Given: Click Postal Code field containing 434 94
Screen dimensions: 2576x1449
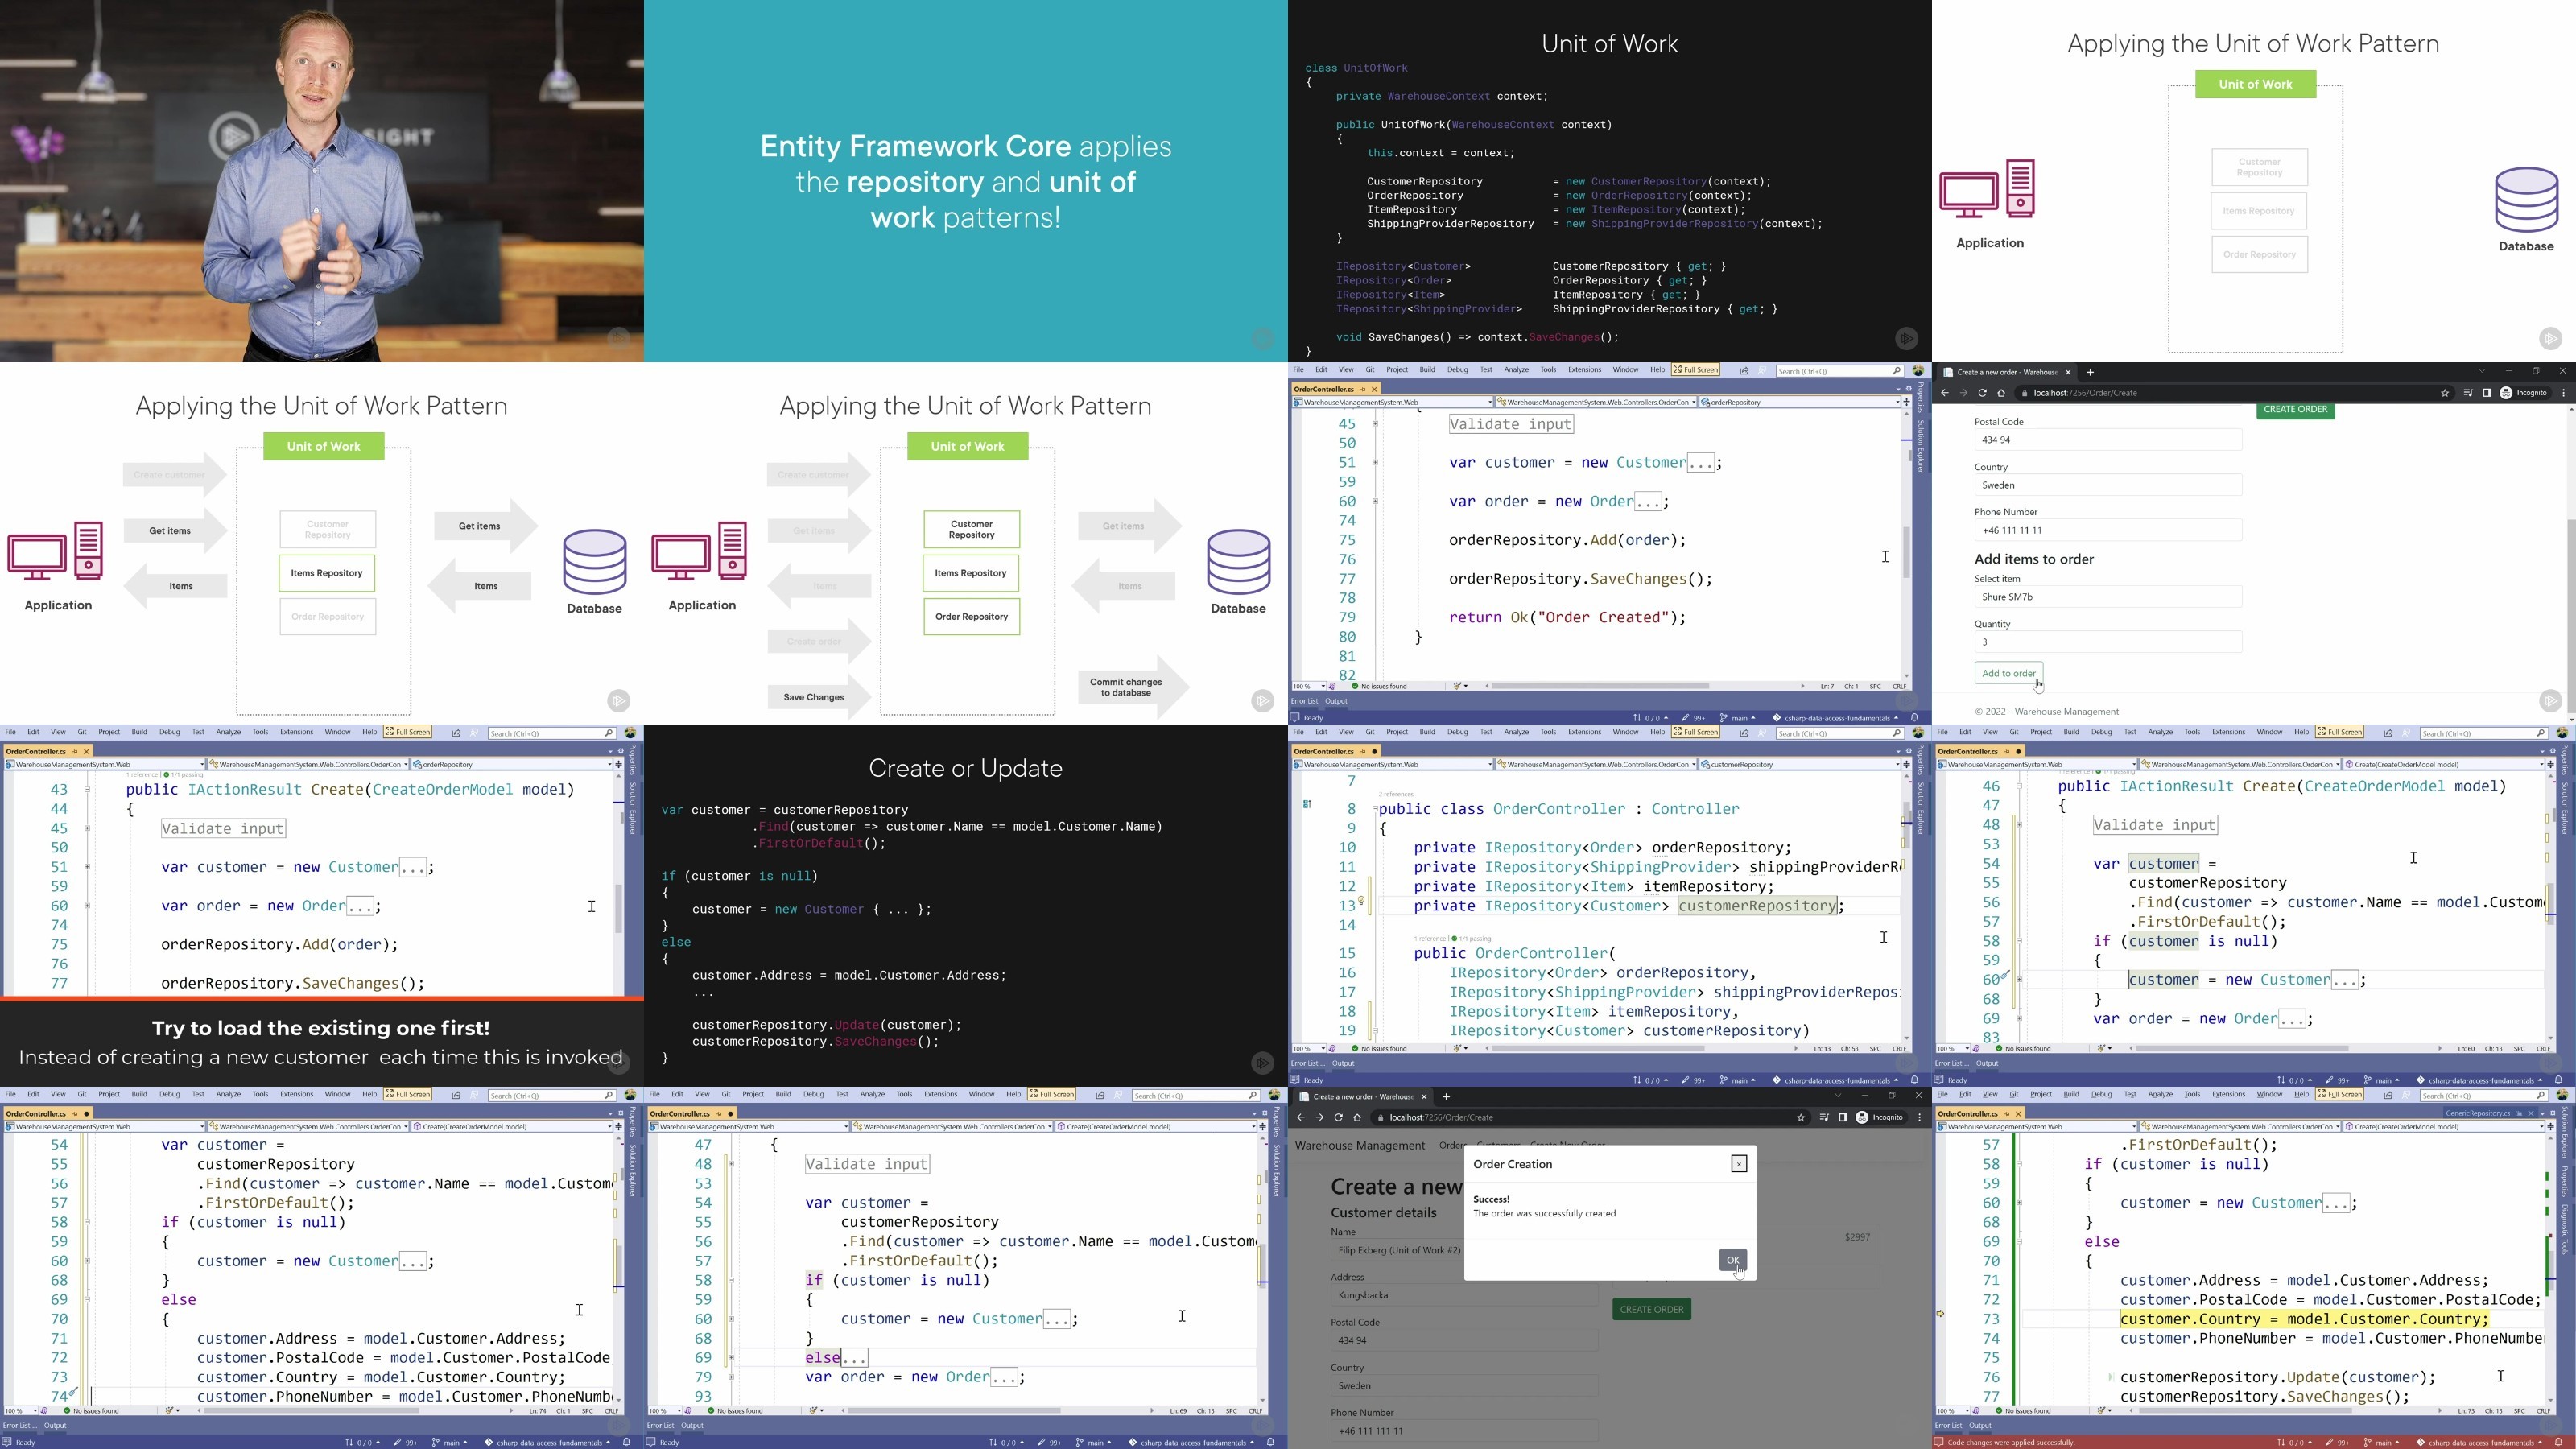Looking at the screenshot, I should [2107, 440].
